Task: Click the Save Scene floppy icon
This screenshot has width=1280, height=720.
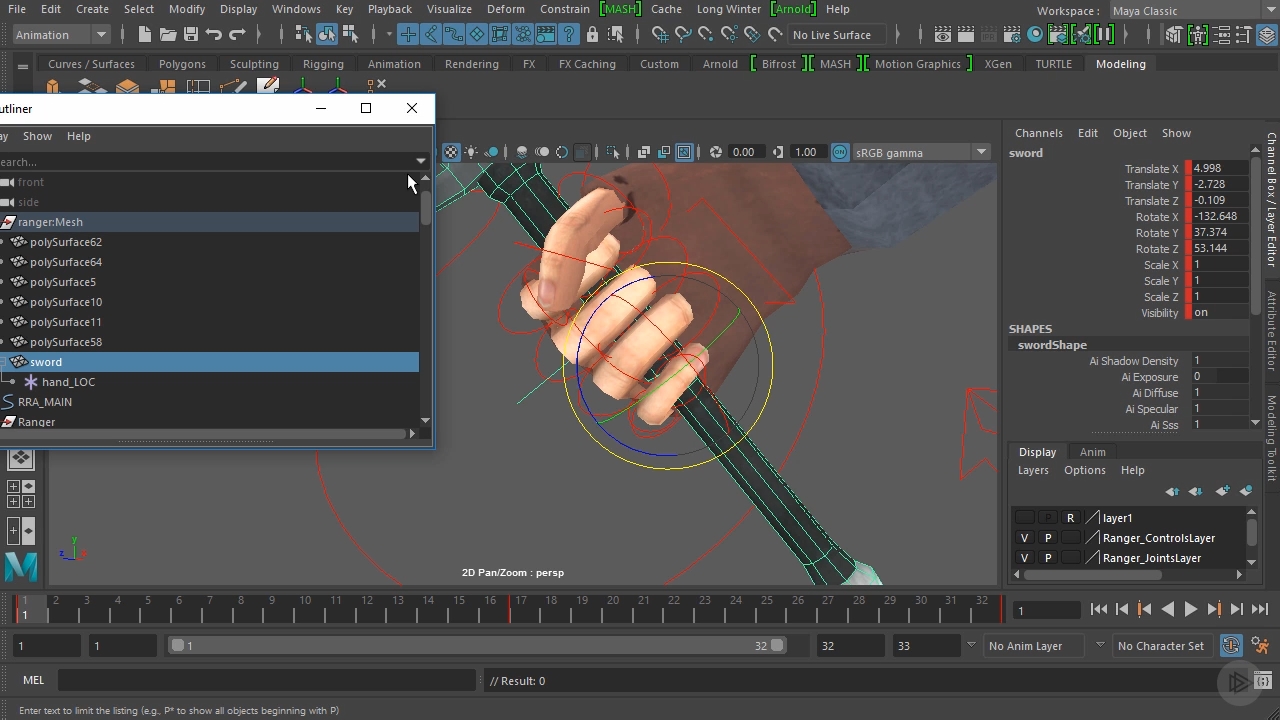Action: tap(191, 34)
